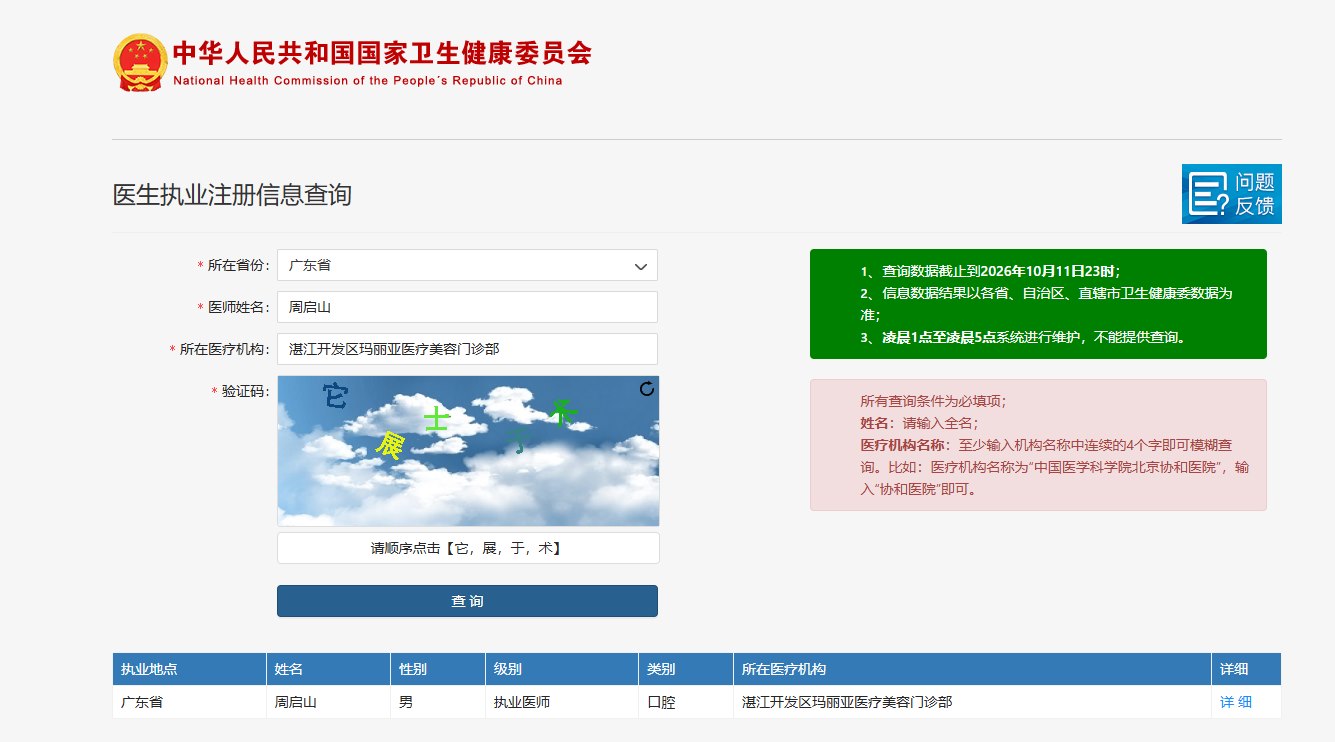The image size is (1335, 742).
Task: Click the English National Health Commission subtitle
Action: tap(368, 81)
